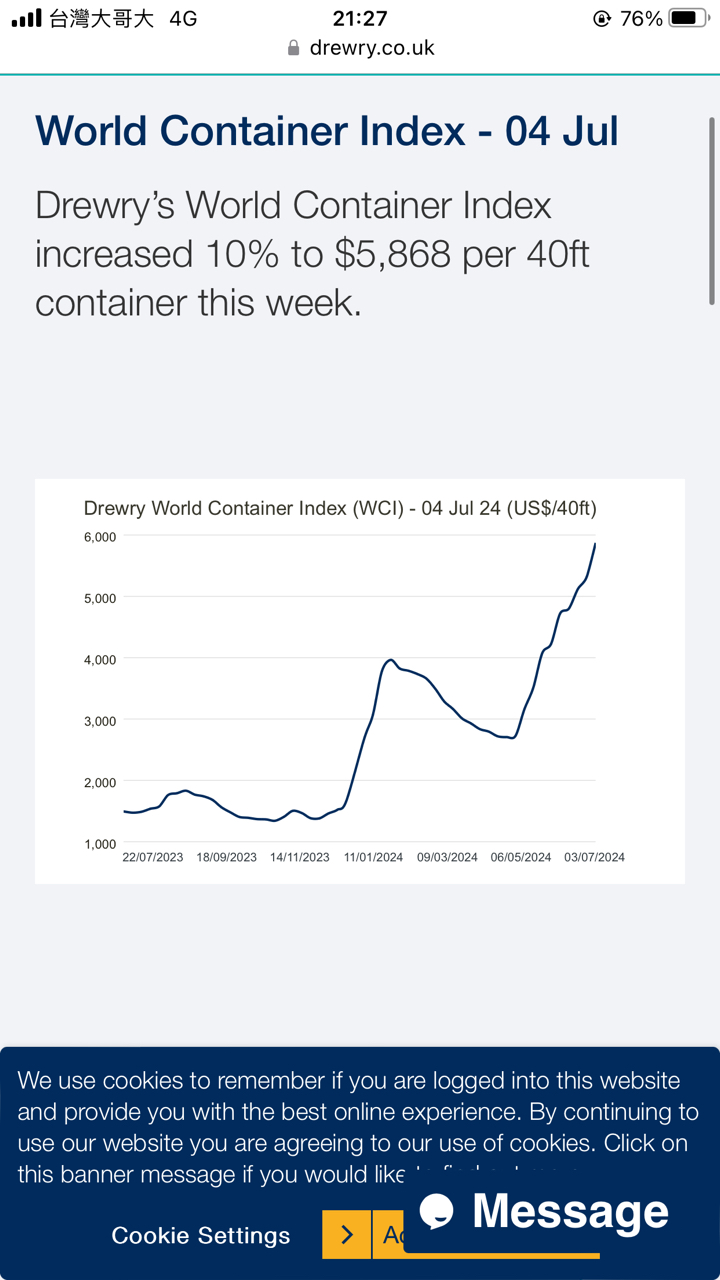Screen dimensions: 720x1280
Task: Click the yellow chevron arrow icon
Action: point(347,1235)
